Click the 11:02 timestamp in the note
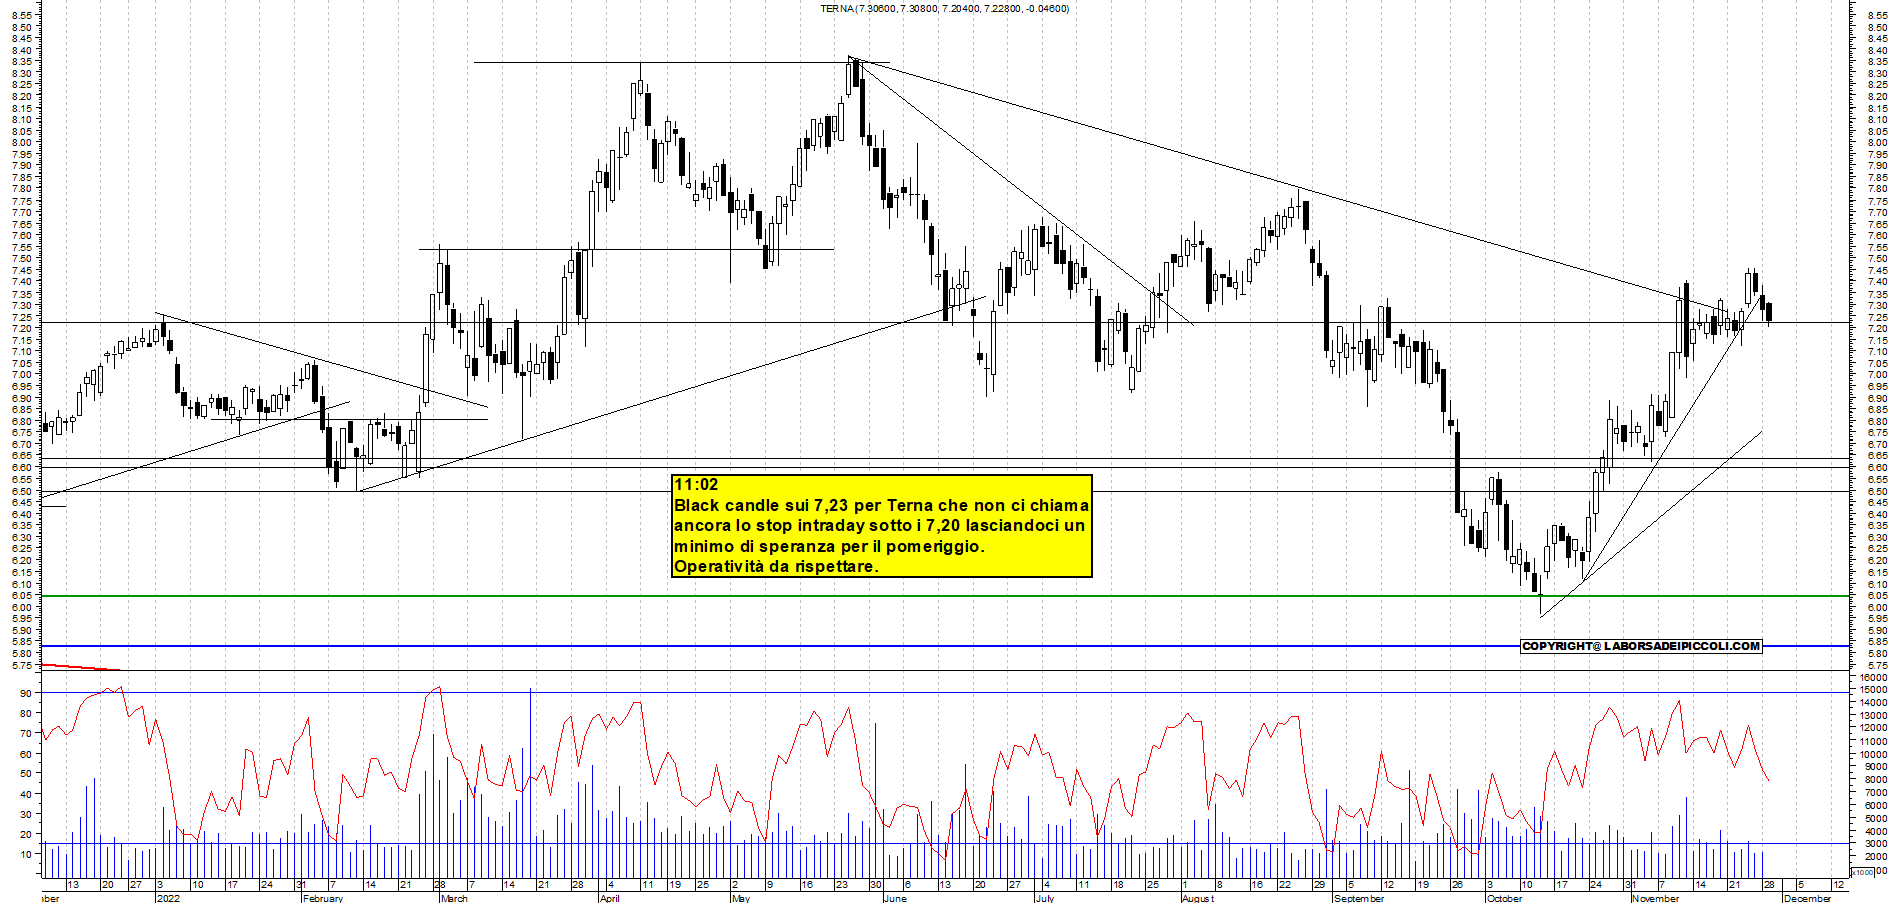The height and width of the screenshot is (903, 1890). (x=696, y=485)
